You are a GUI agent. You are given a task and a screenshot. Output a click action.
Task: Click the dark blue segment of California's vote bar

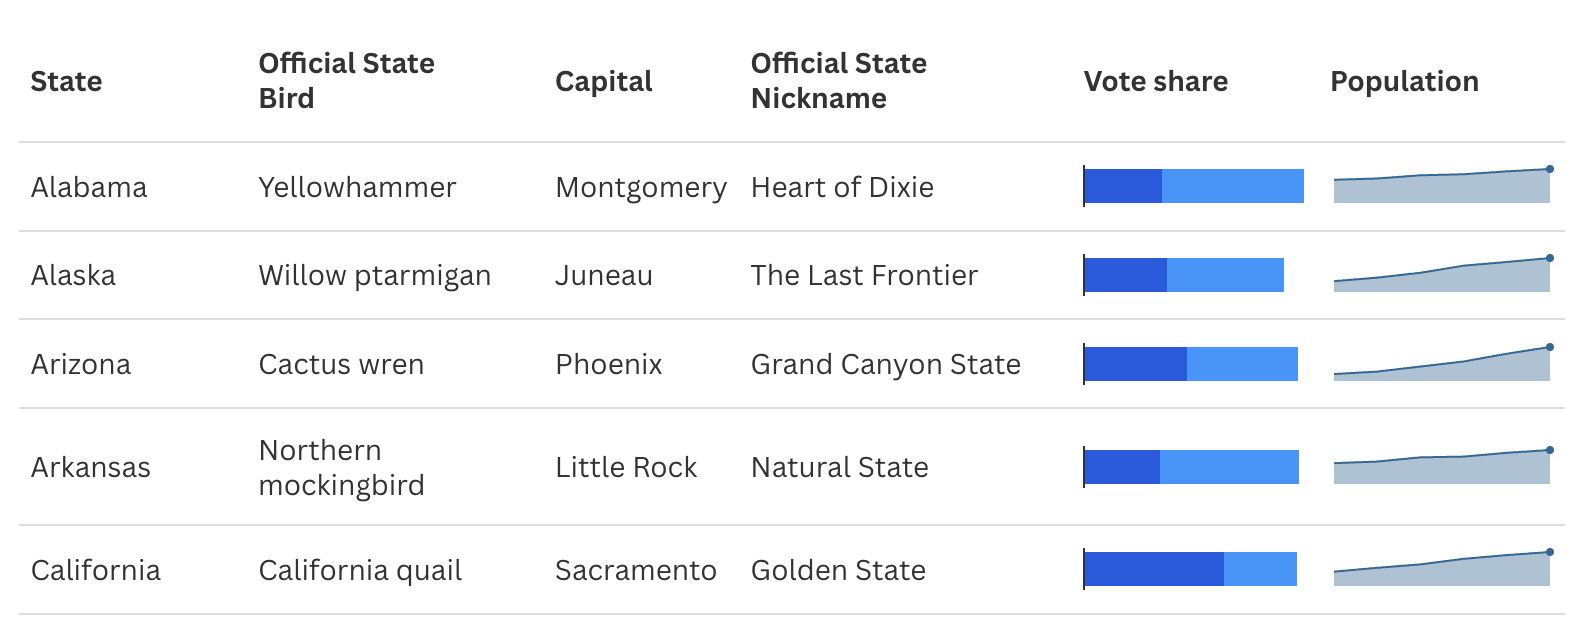point(1154,569)
